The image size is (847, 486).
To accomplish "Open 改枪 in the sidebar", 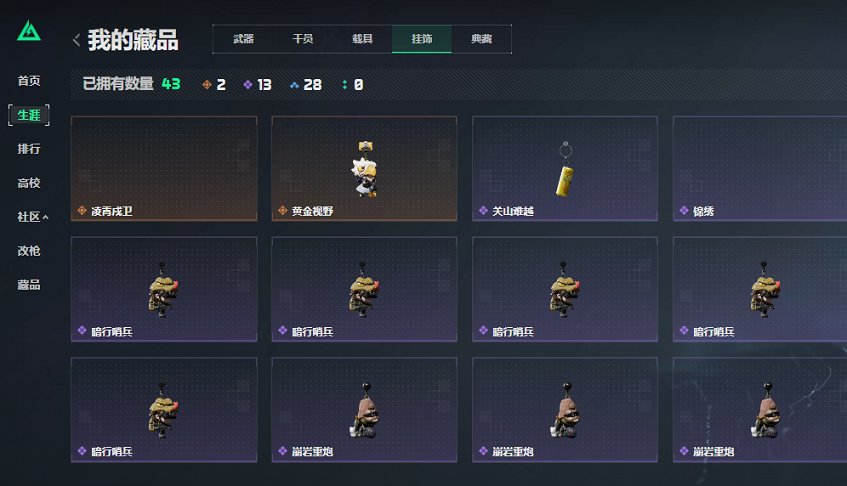I will coord(29,251).
